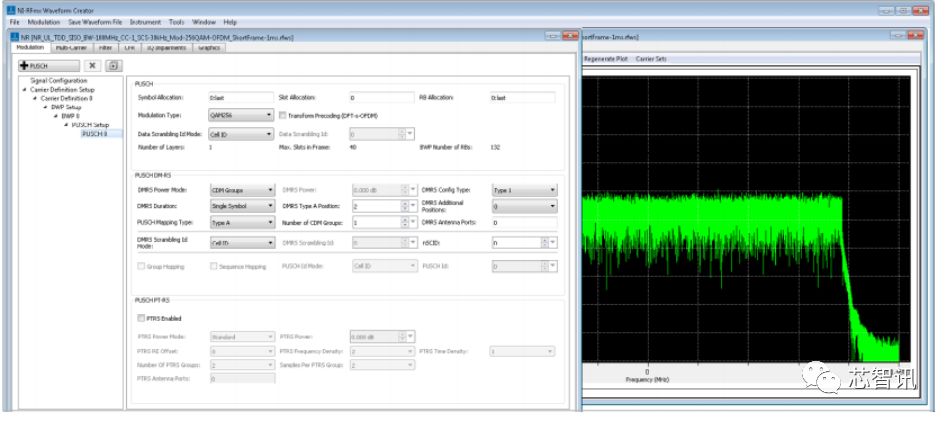947x421 pixels.
Task: Click the NR window title bar icon
Action: [16, 37]
